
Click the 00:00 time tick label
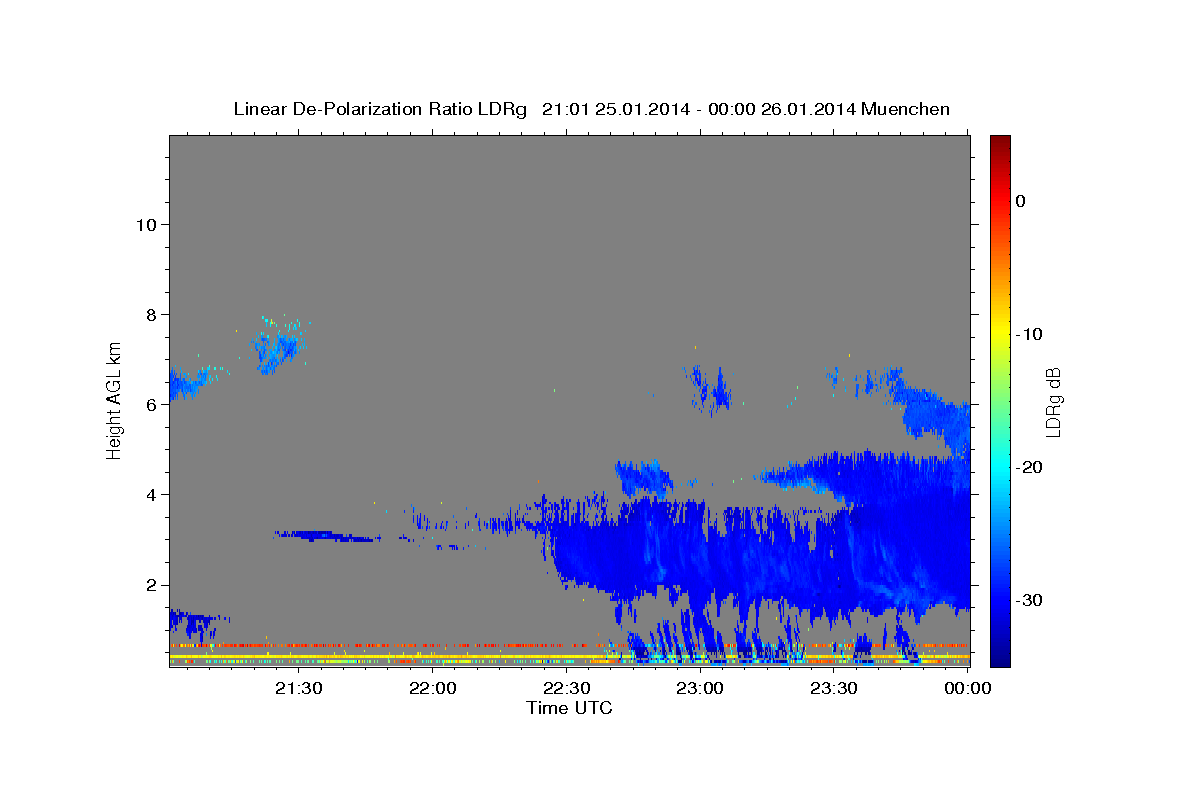pos(967,688)
